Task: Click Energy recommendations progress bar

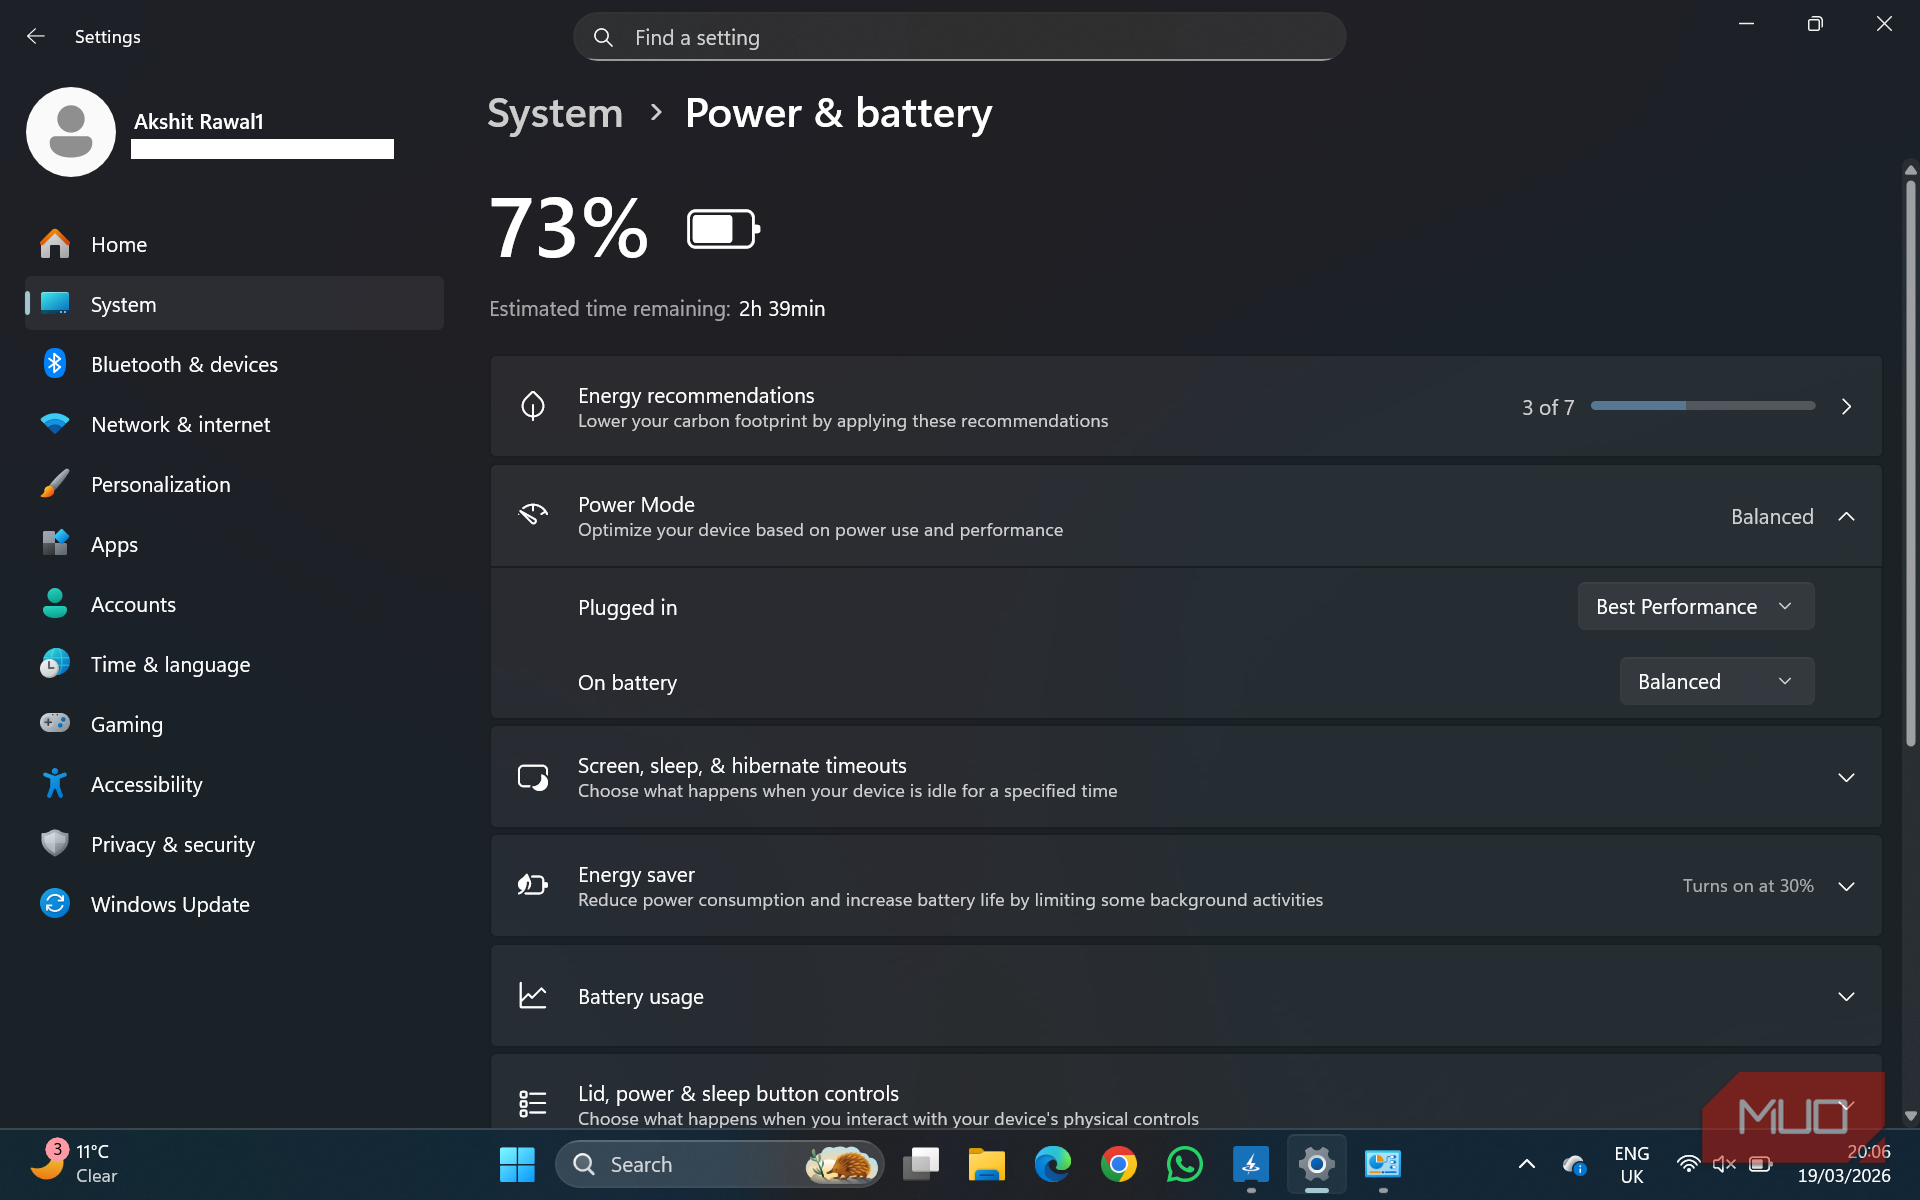Action: pos(1703,406)
